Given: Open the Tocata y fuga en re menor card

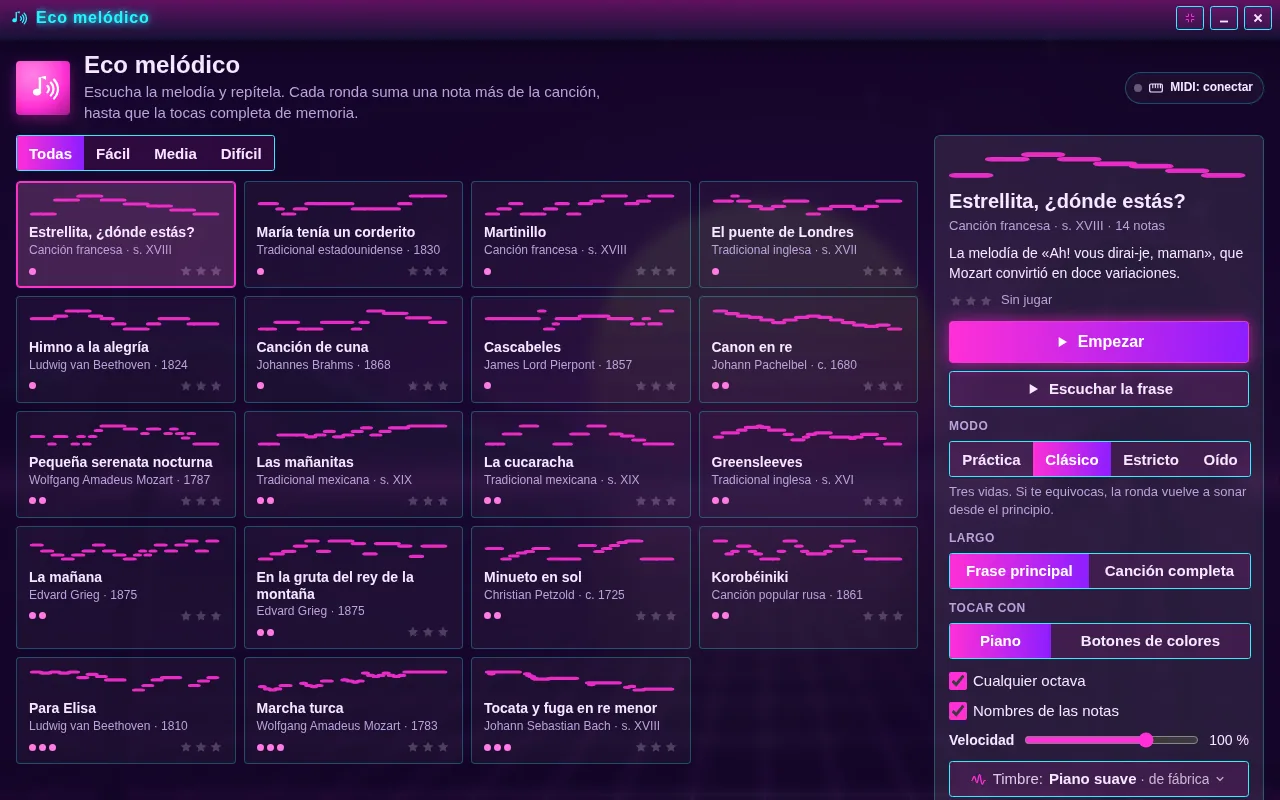Looking at the screenshot, I should coord(580,710).
